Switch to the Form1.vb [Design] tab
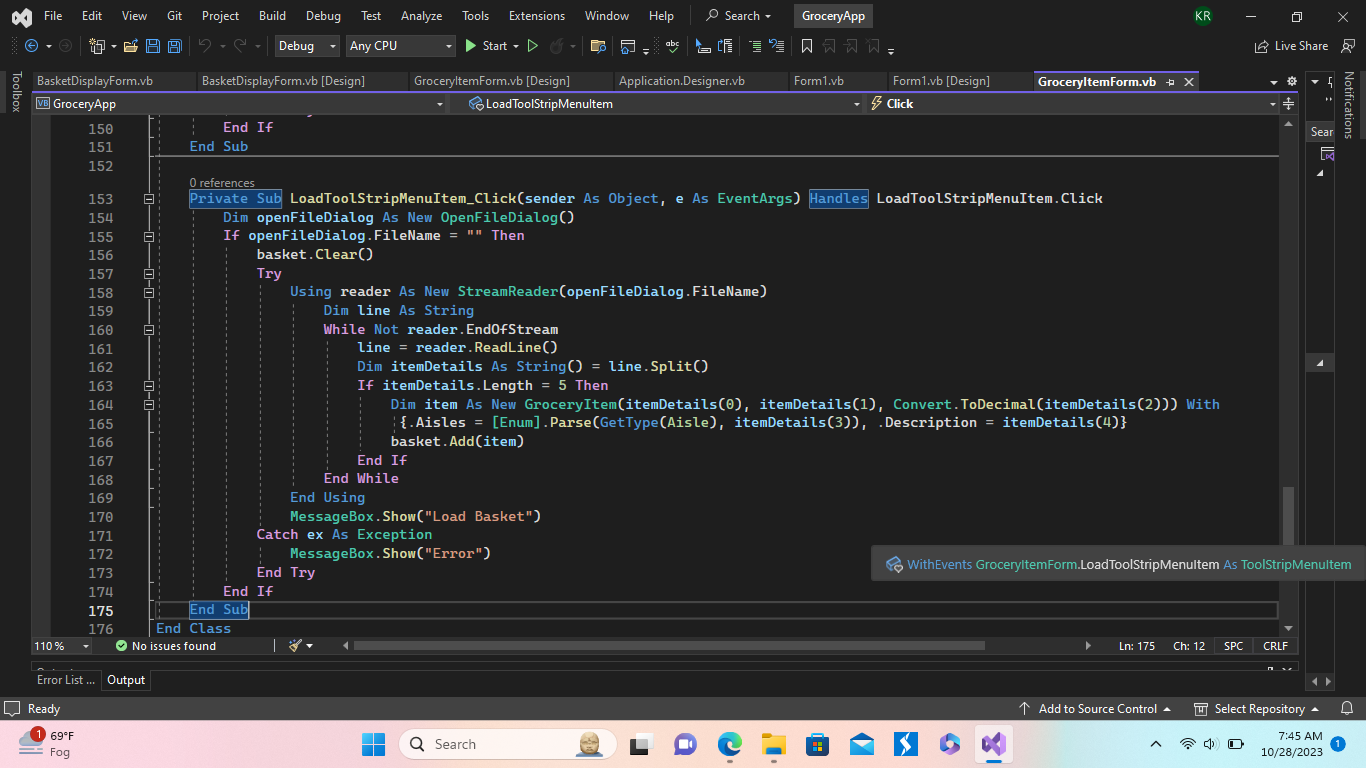This screenshot has width=1366, height=768. coord(940,81)
